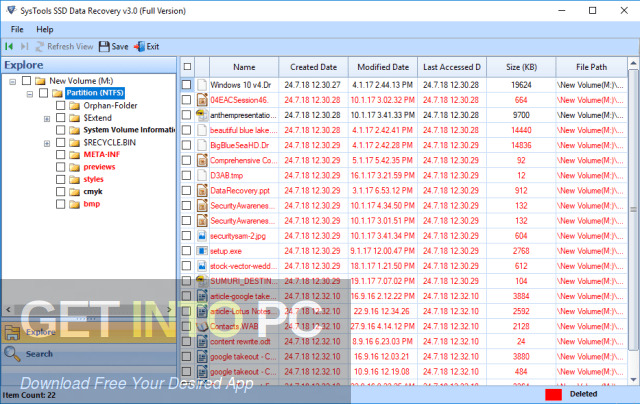Check the Partition (NTFS) checkbox
640x404 pixels.
[43, 93]
